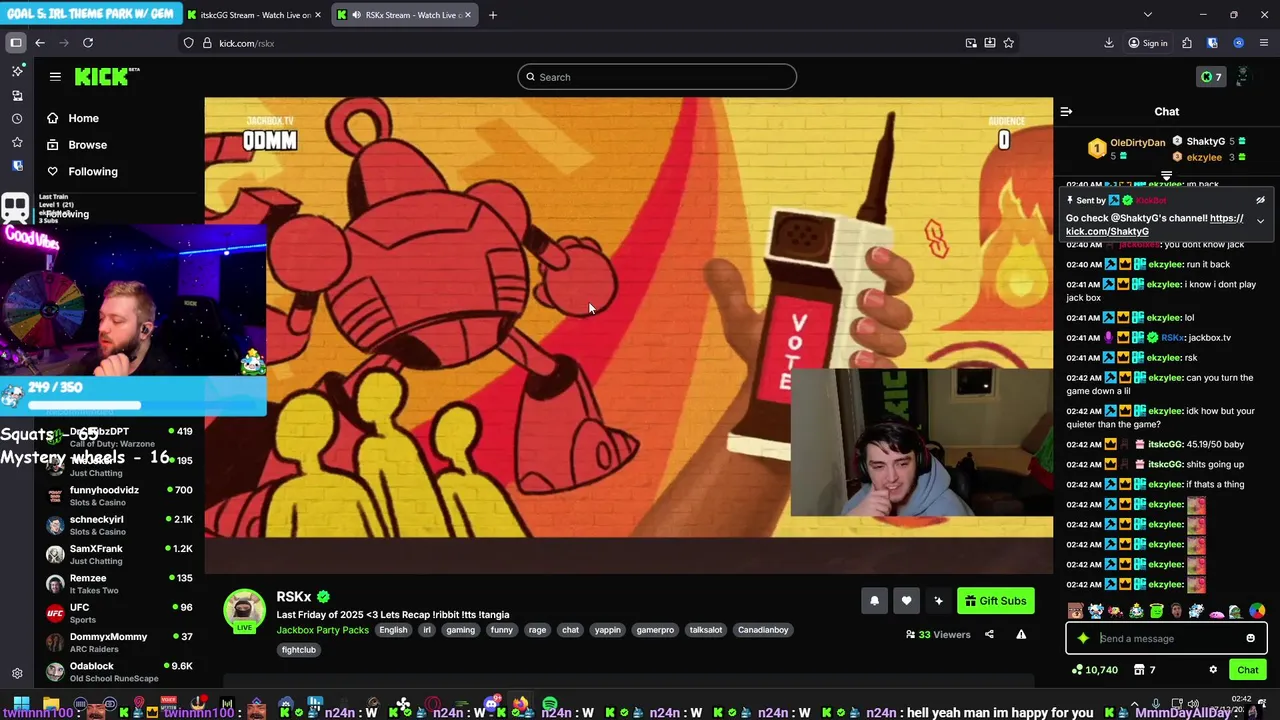Open browser sidebar settings gear

(17, 674)
